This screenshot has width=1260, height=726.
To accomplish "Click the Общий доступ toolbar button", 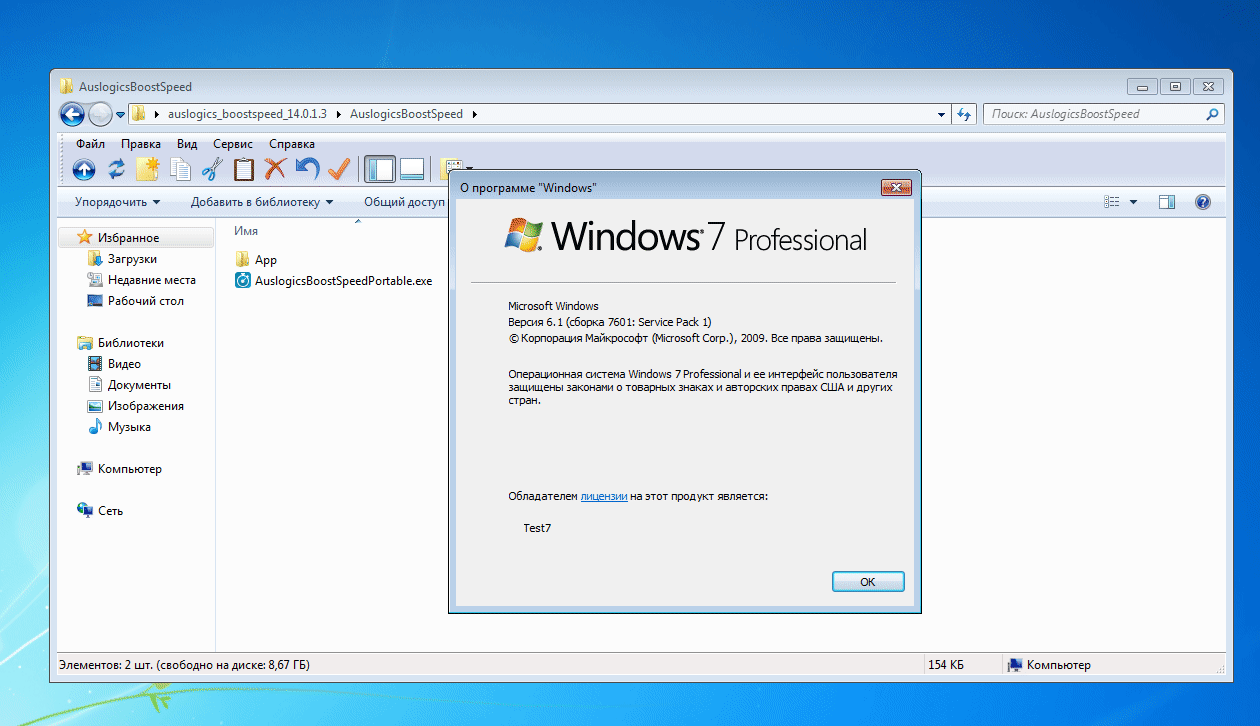I will pos(404,202).
